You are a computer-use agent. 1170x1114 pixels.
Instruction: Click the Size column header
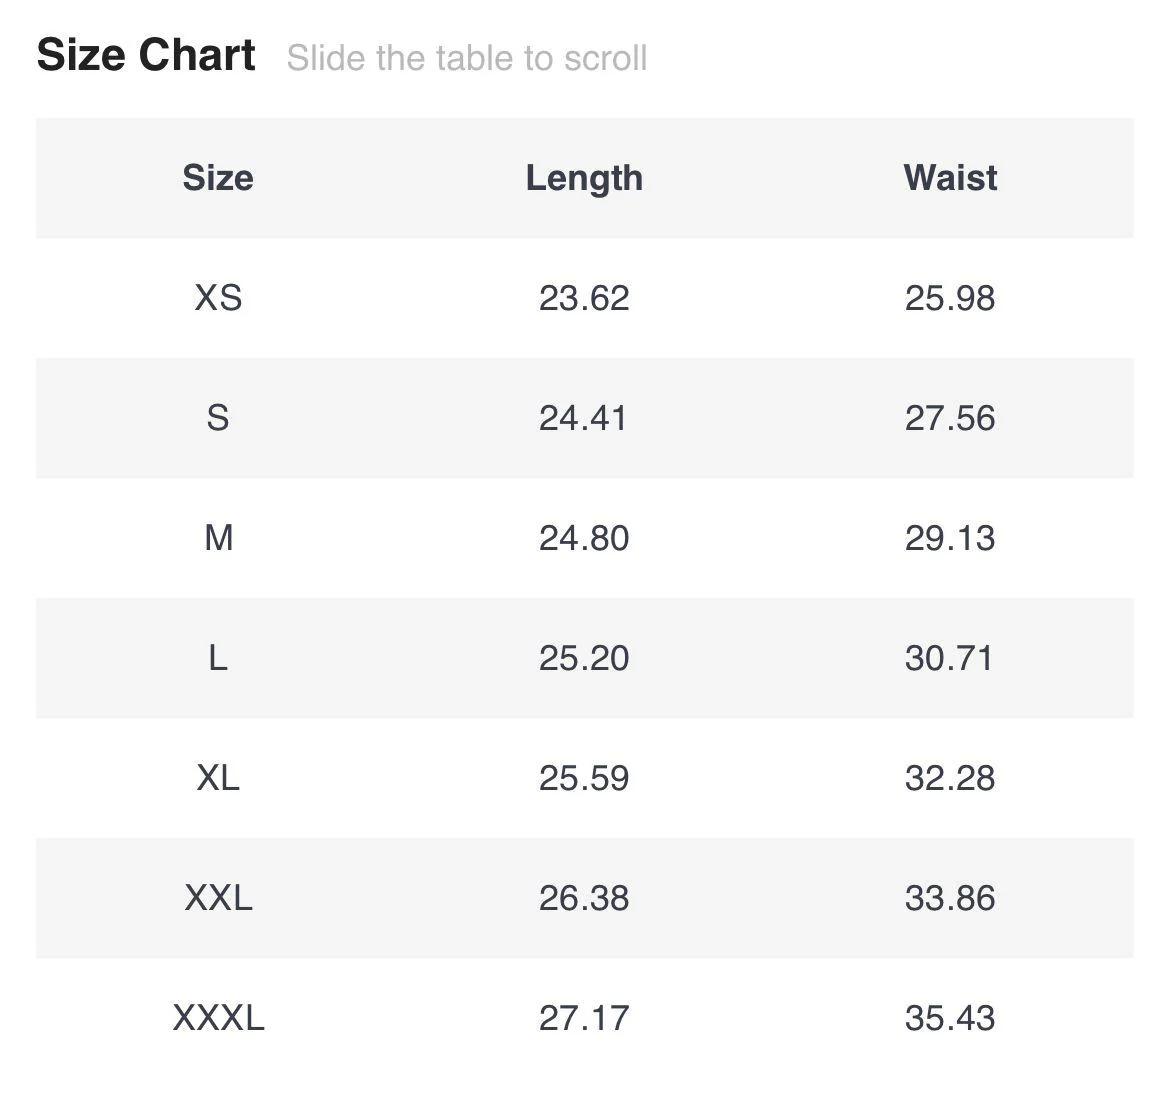click(x=218, y=178)
